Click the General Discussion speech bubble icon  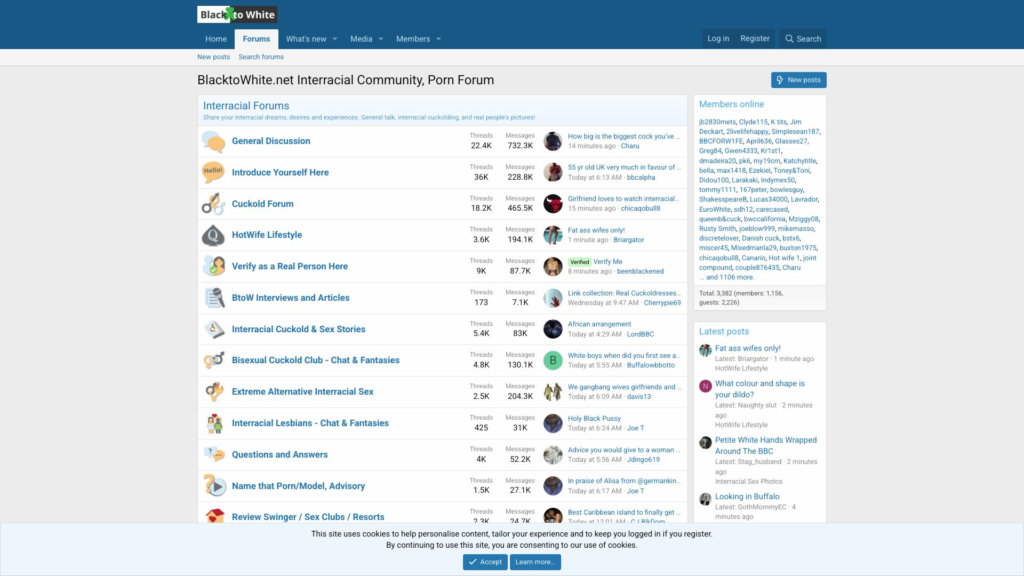coord(213,141)
